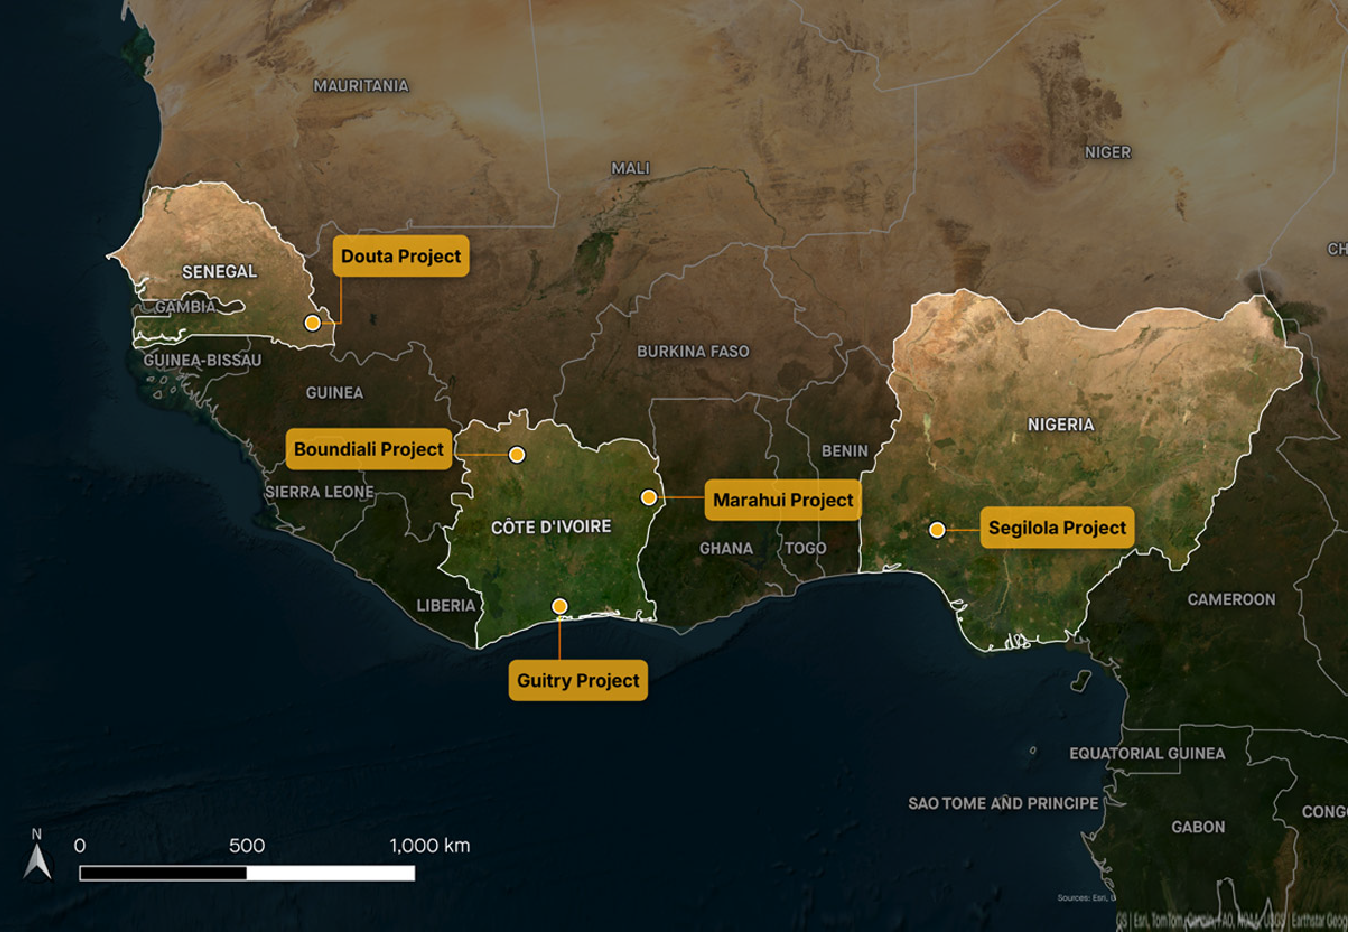Select the Marahui Project marker dot

coord(648,495)
